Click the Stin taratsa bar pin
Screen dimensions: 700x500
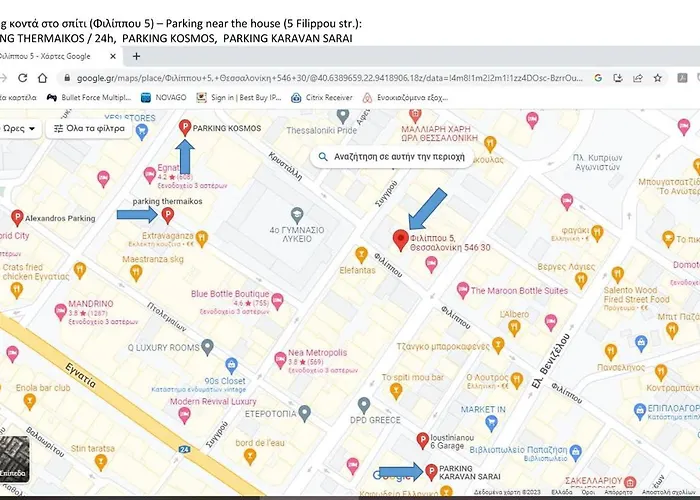tap(101, 462)
